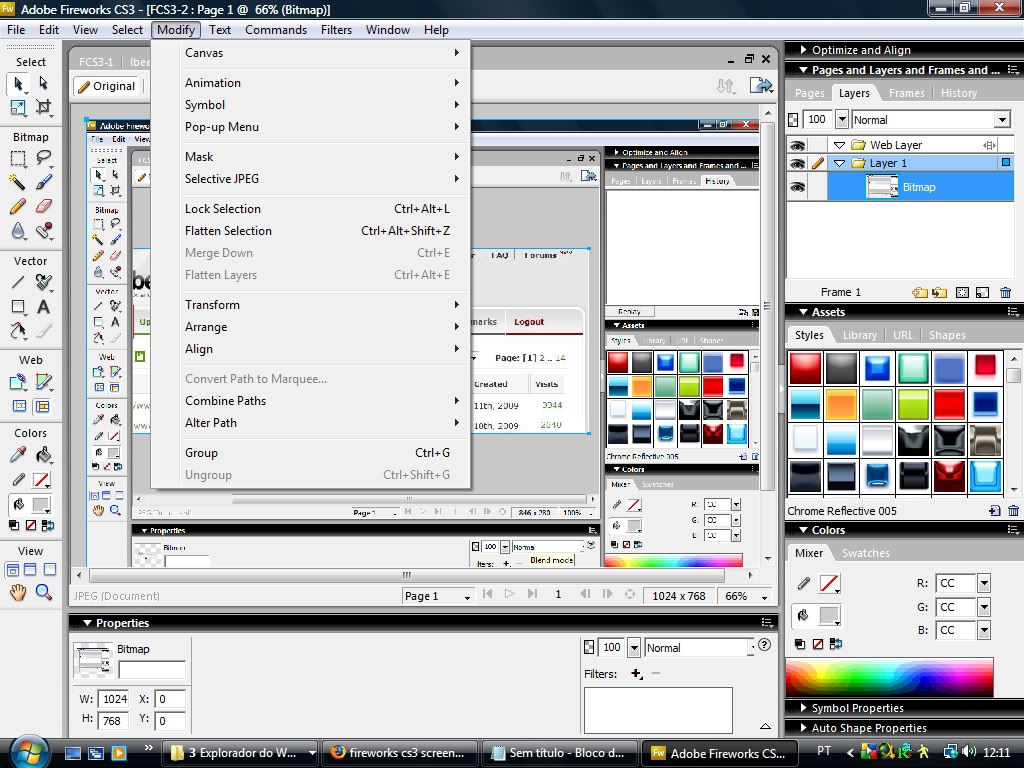
Task: Click the Windows Start orb
Action: coord(29,752)
